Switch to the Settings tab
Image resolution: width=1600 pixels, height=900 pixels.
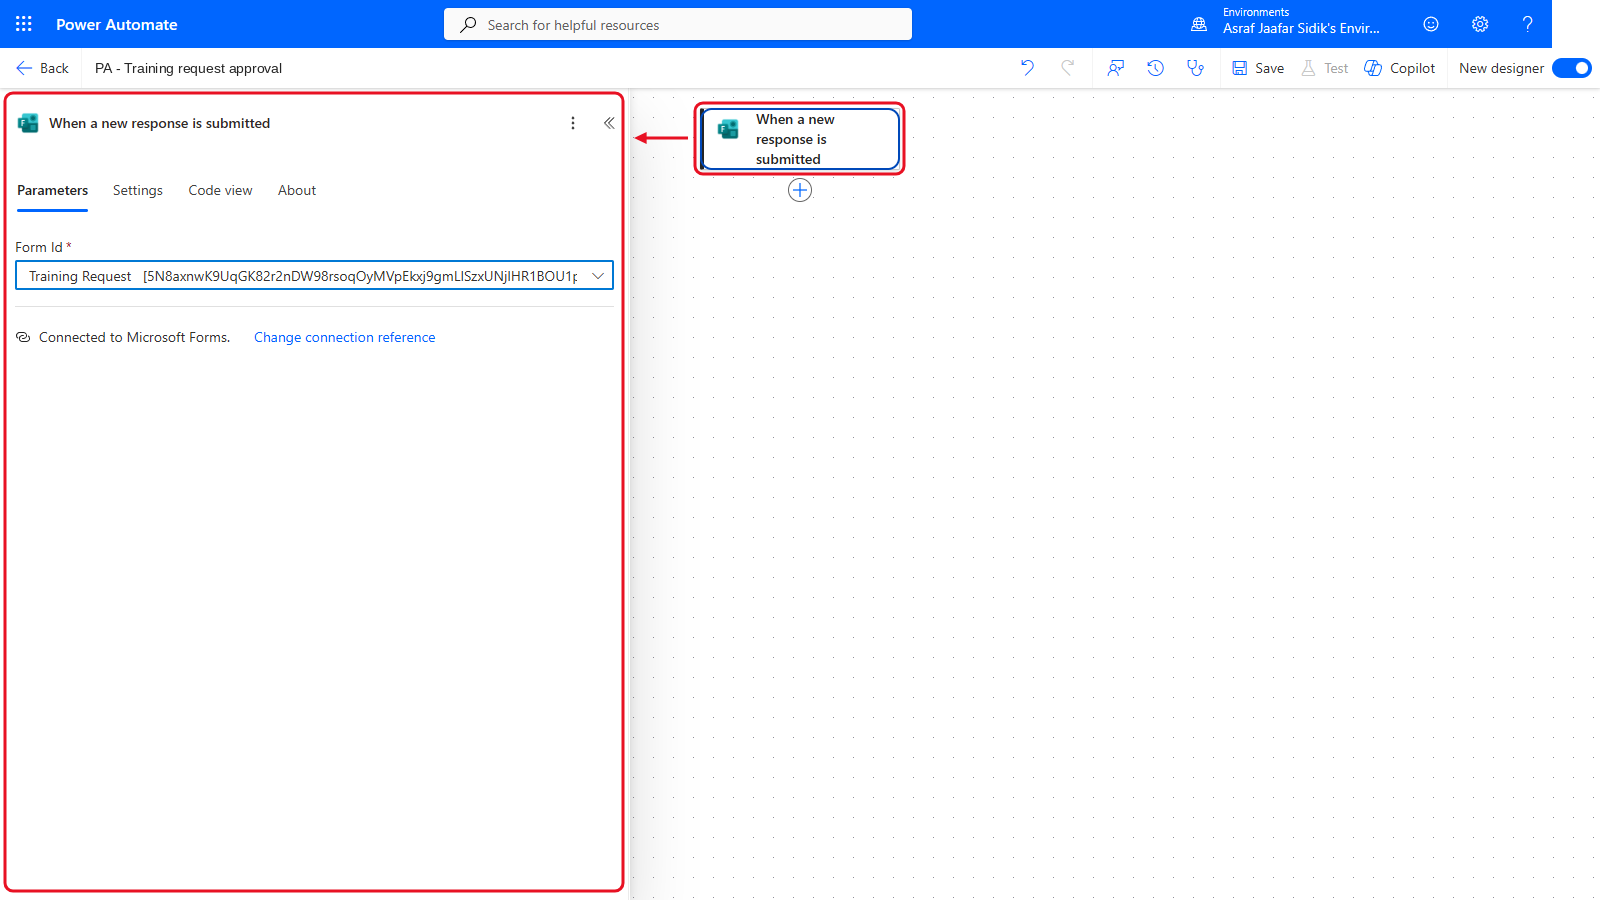138,190
